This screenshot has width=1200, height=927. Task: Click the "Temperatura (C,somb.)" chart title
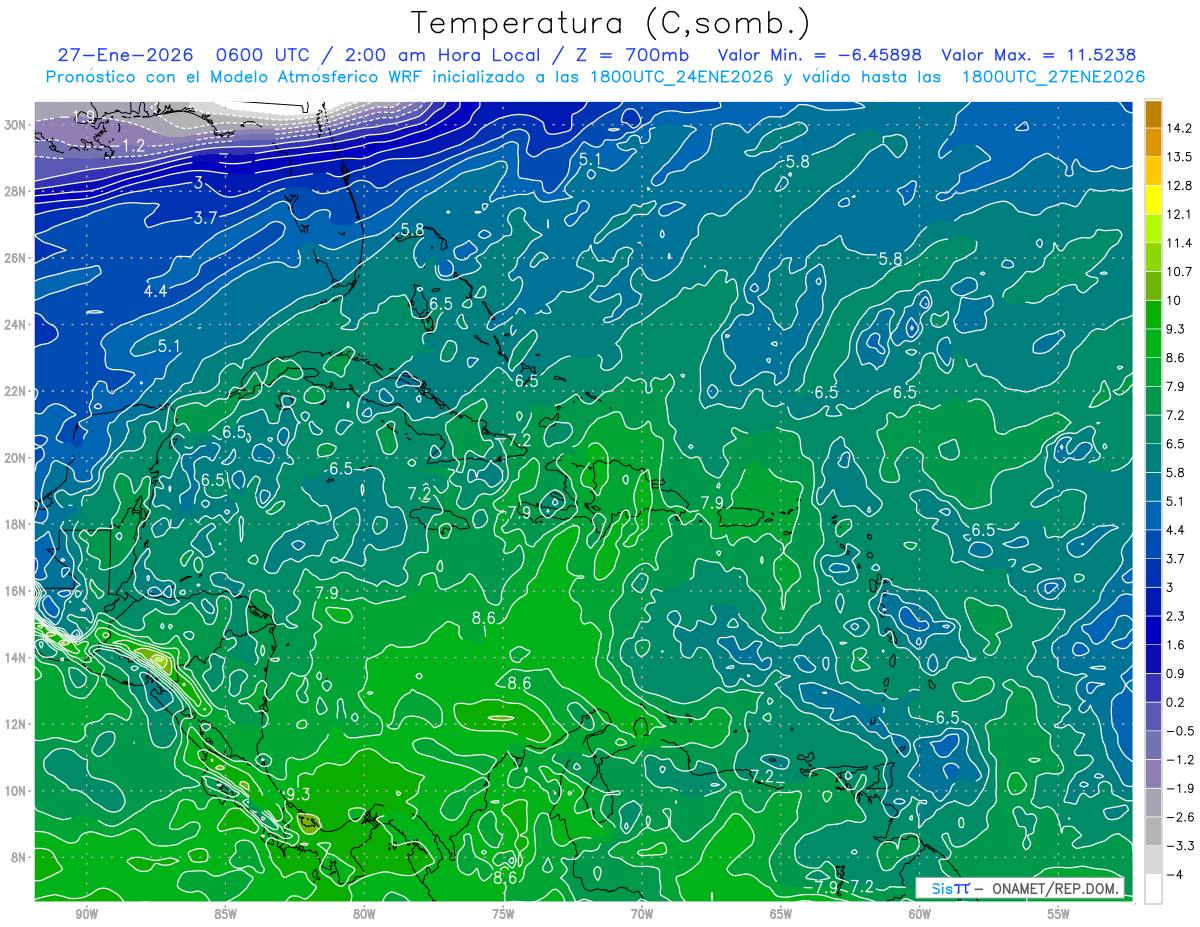pos(611,22)
